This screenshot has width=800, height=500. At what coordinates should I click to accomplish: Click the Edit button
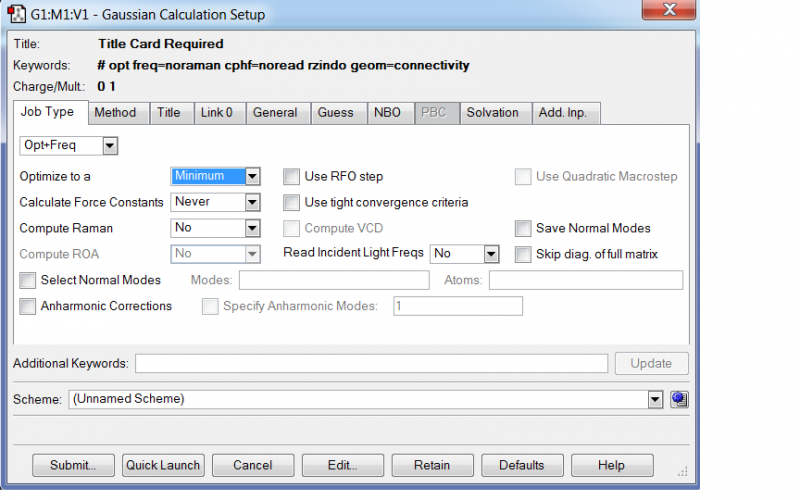click(342, 465)
